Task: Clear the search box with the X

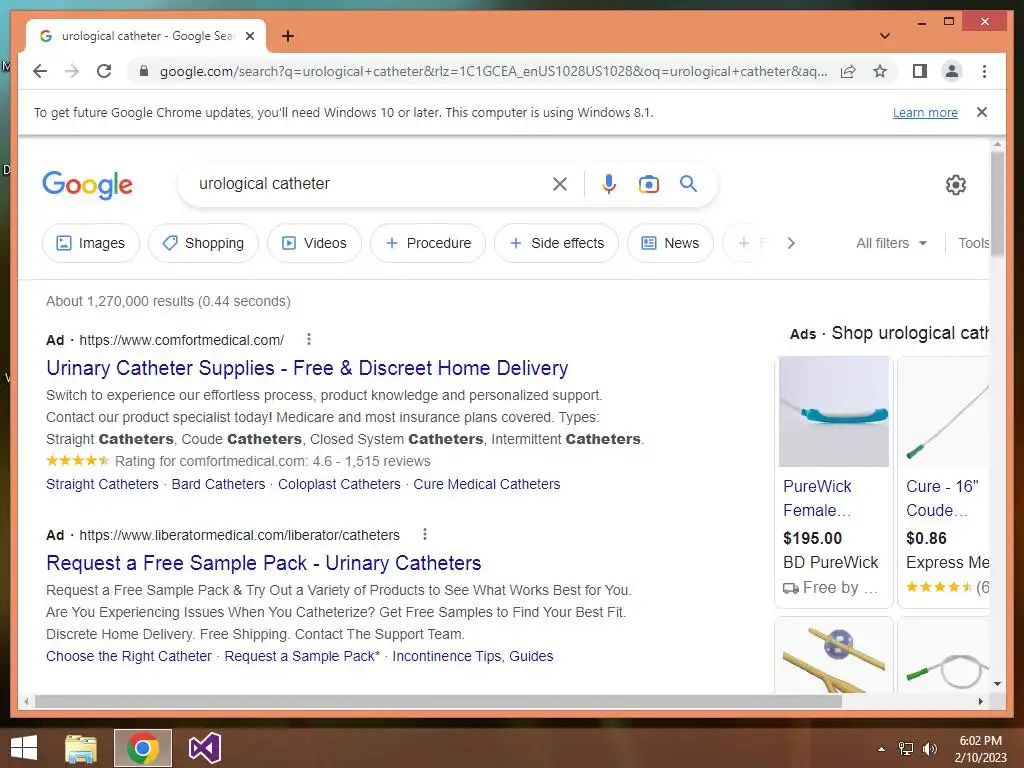Action: [x=560, y=184]
